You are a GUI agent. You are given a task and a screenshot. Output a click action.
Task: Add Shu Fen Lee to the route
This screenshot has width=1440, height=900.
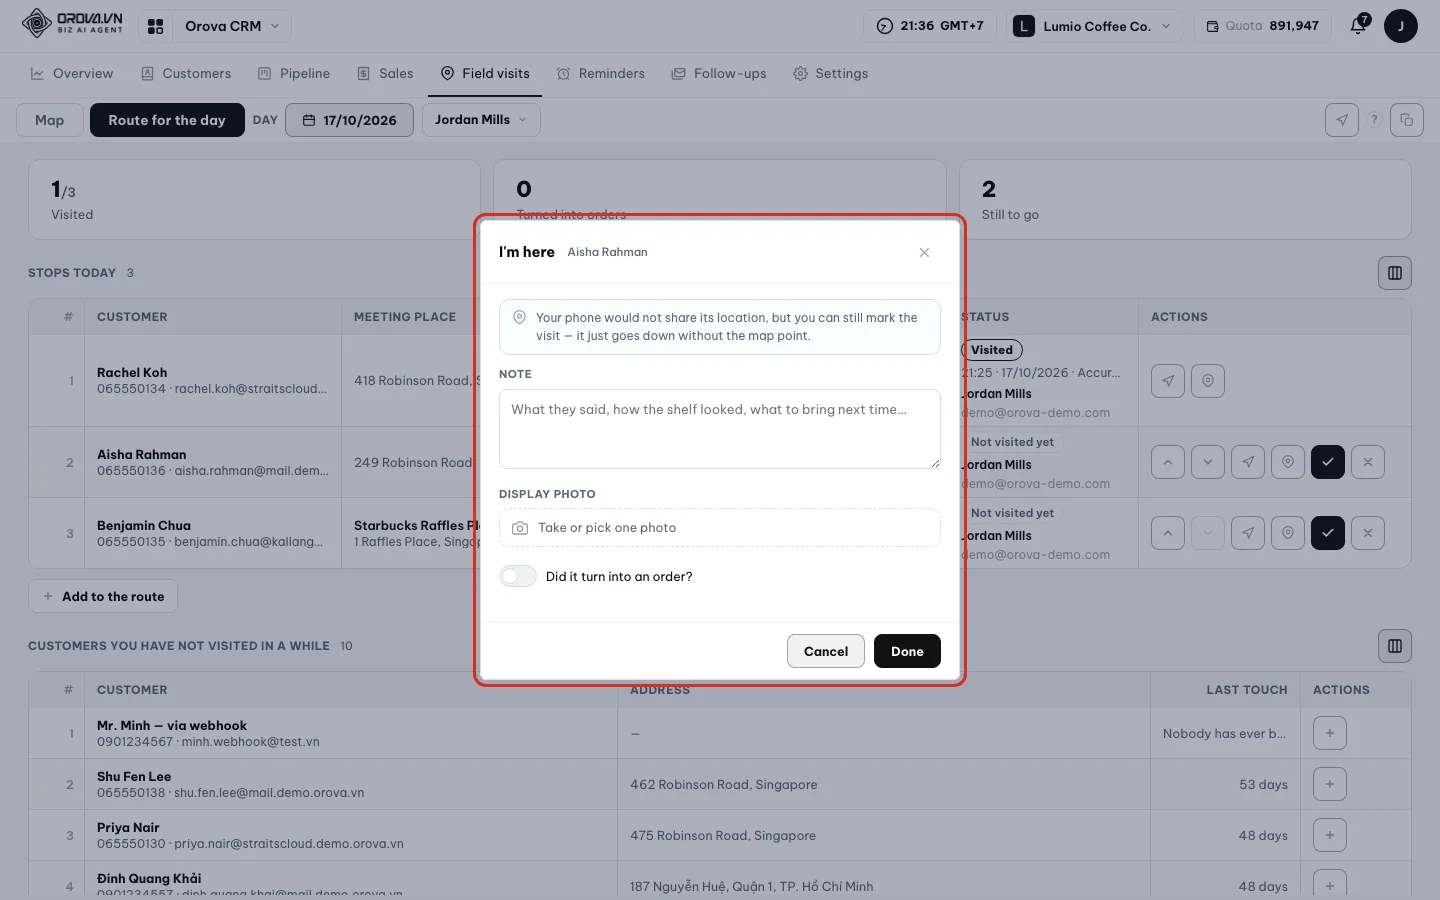click(1330, 784)
